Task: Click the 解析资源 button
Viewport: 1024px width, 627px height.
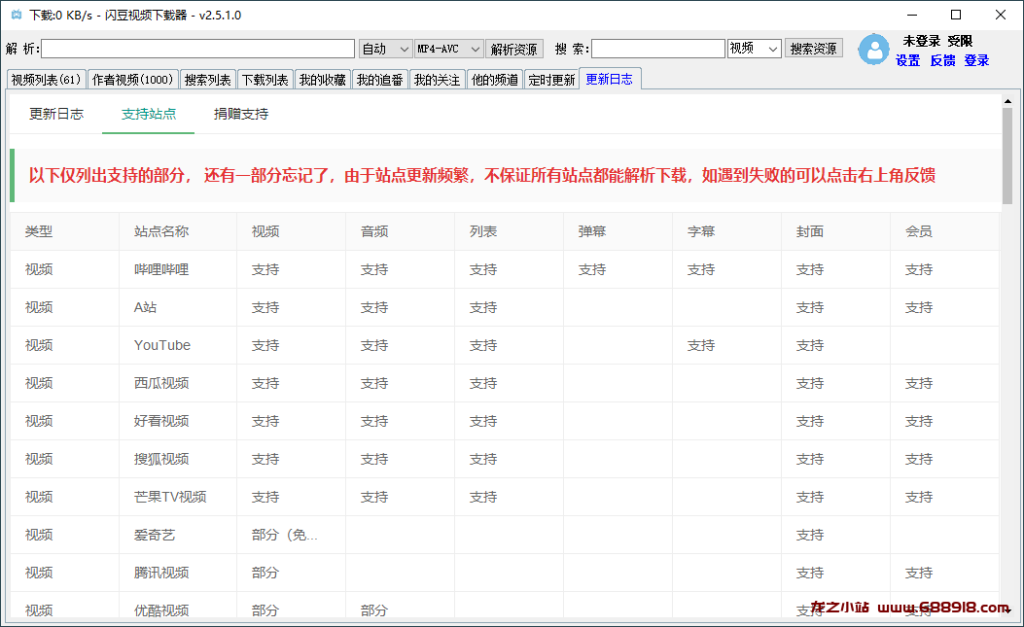Action: pyautogui.click(x=514, y=49)
